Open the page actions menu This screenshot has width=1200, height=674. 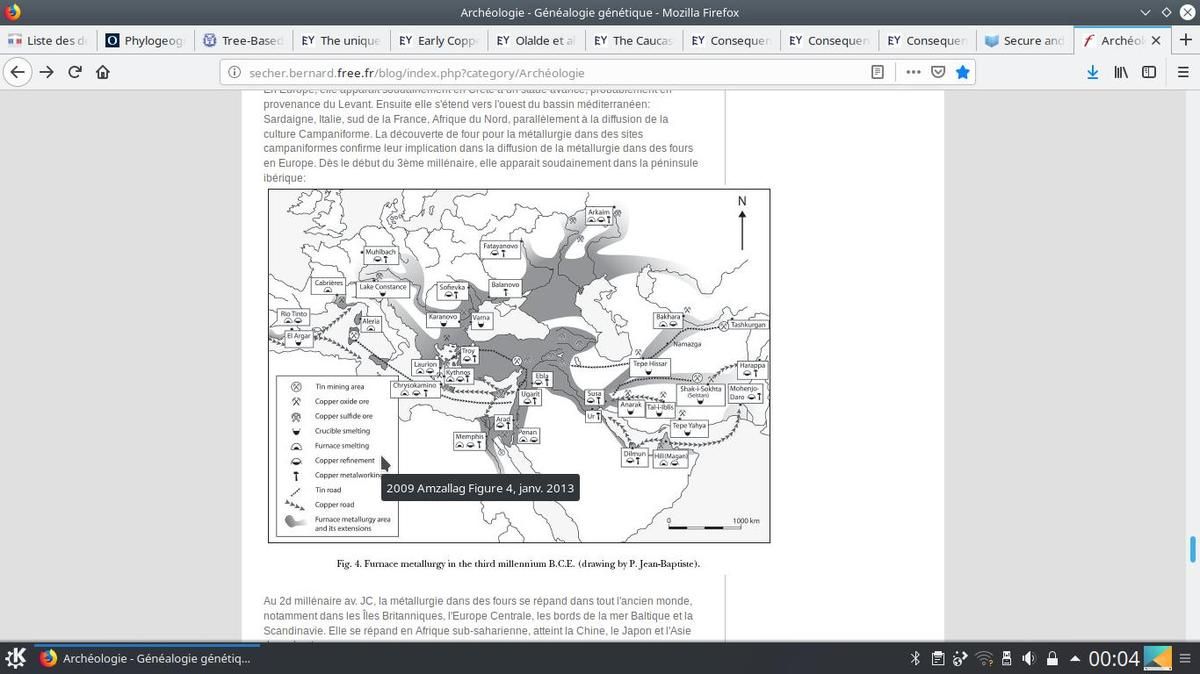coord(913,72)
